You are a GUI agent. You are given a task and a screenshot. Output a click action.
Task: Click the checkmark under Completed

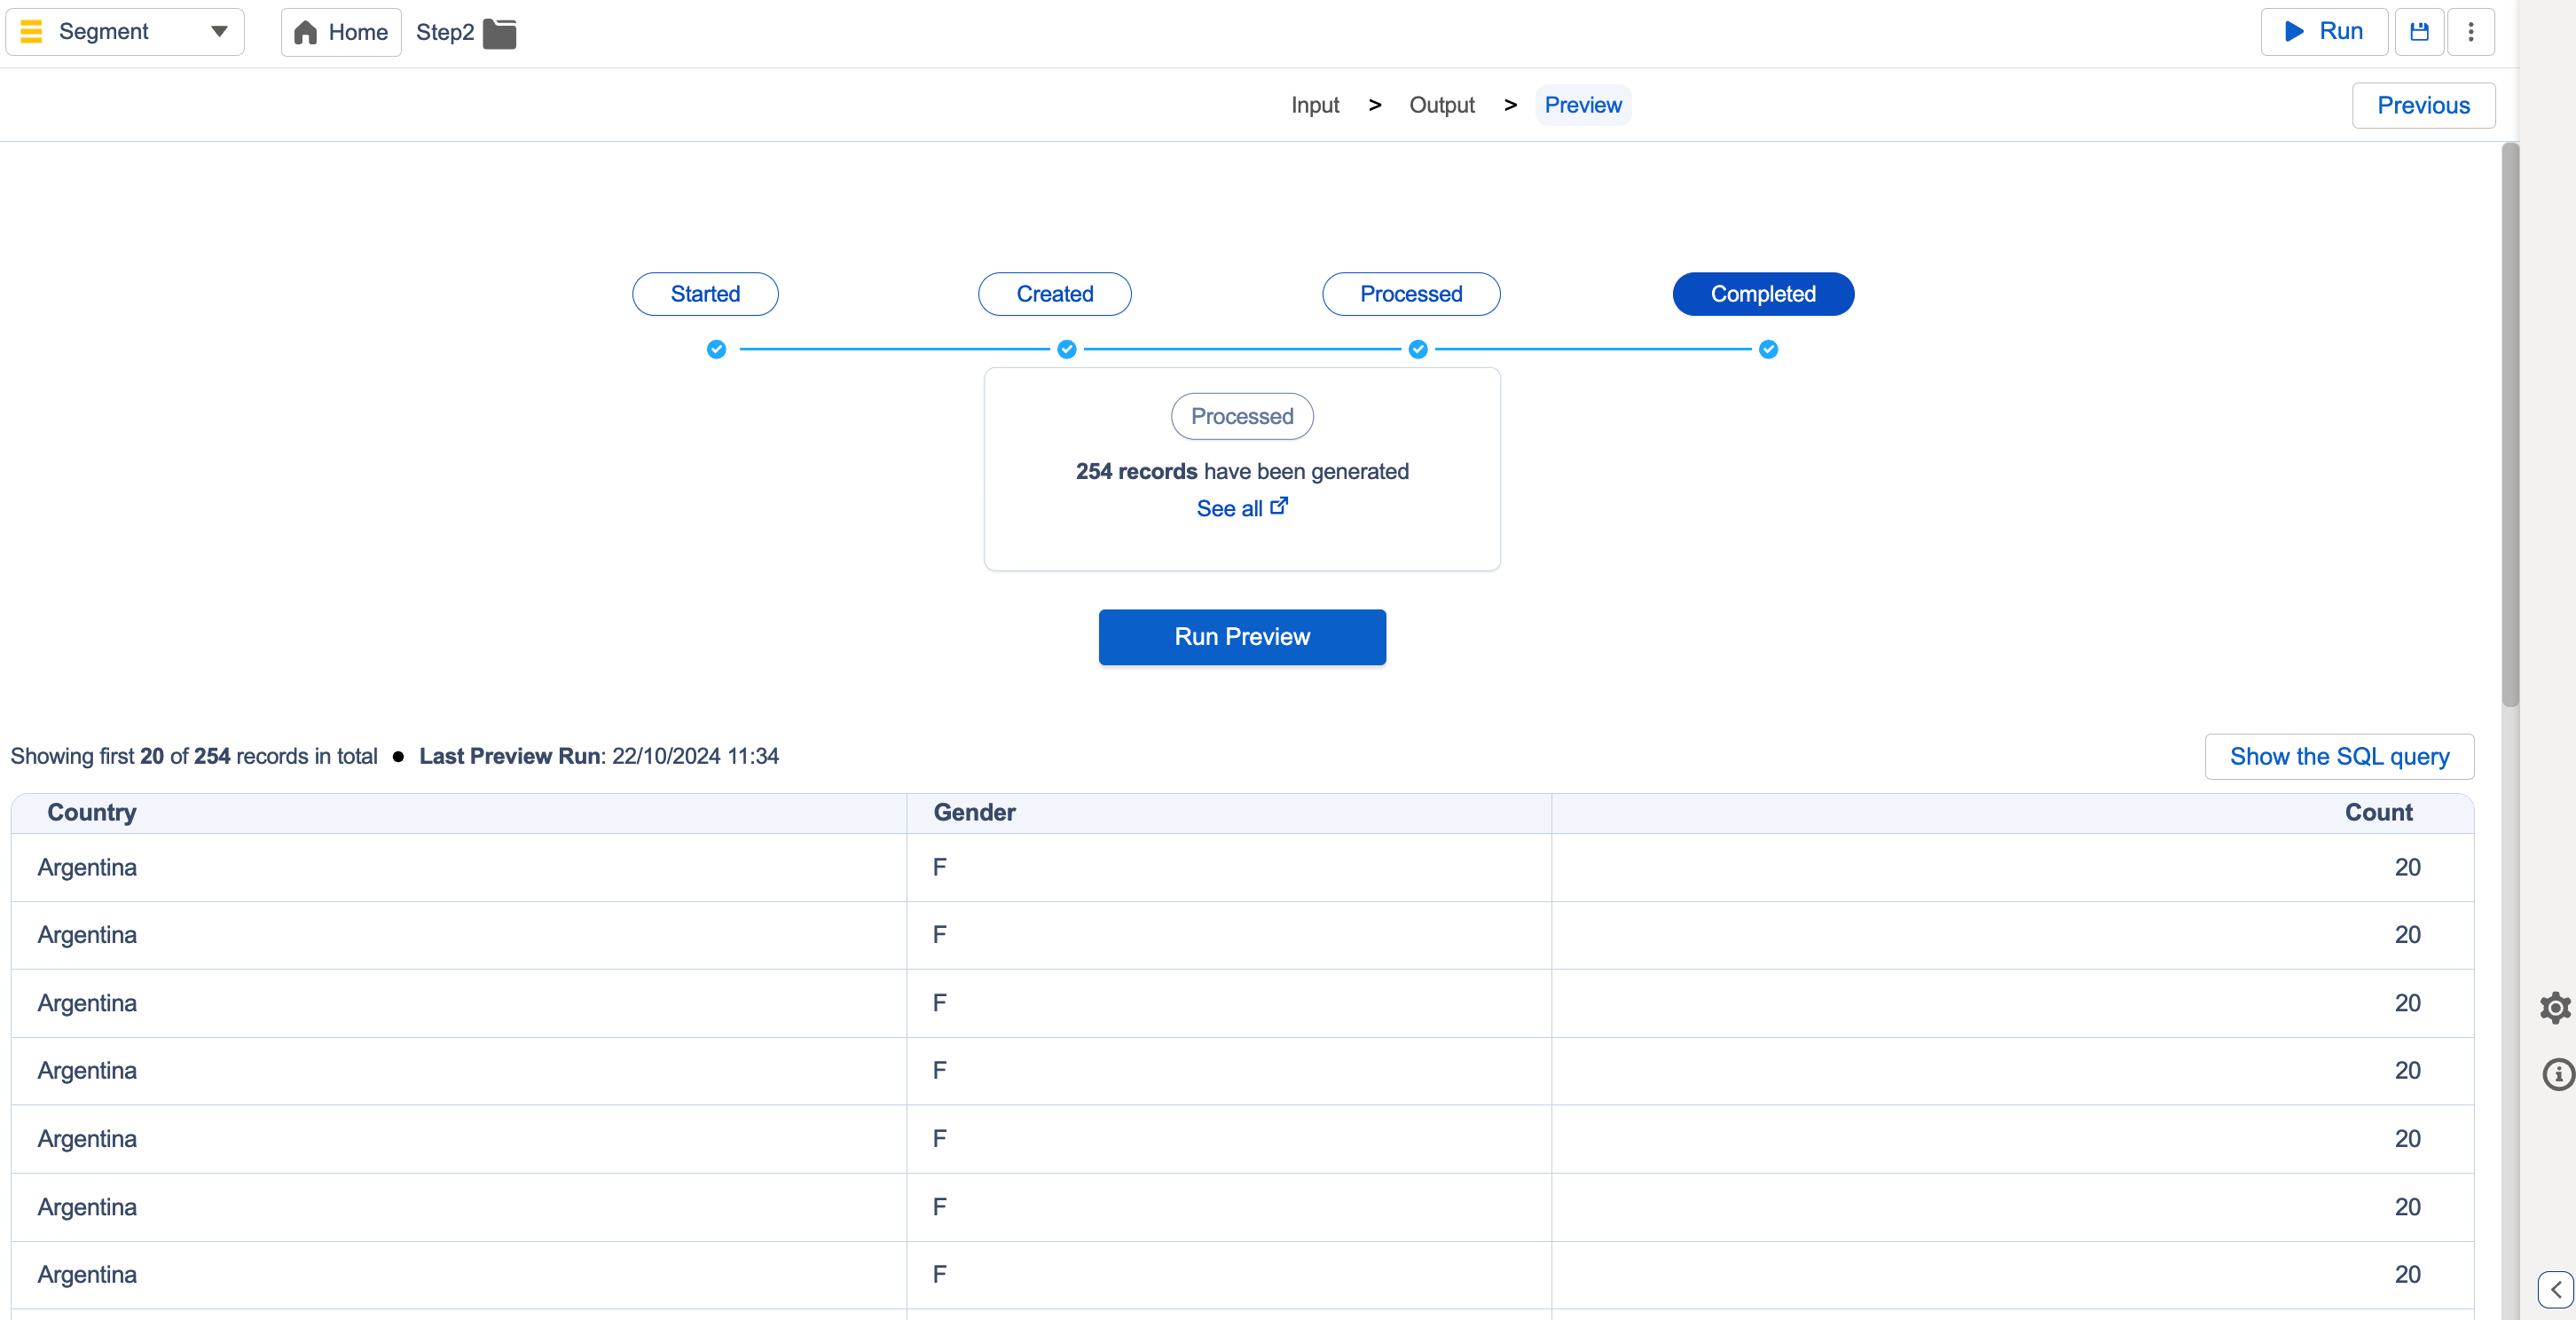pyautogui.click(x=1768, y=349)
